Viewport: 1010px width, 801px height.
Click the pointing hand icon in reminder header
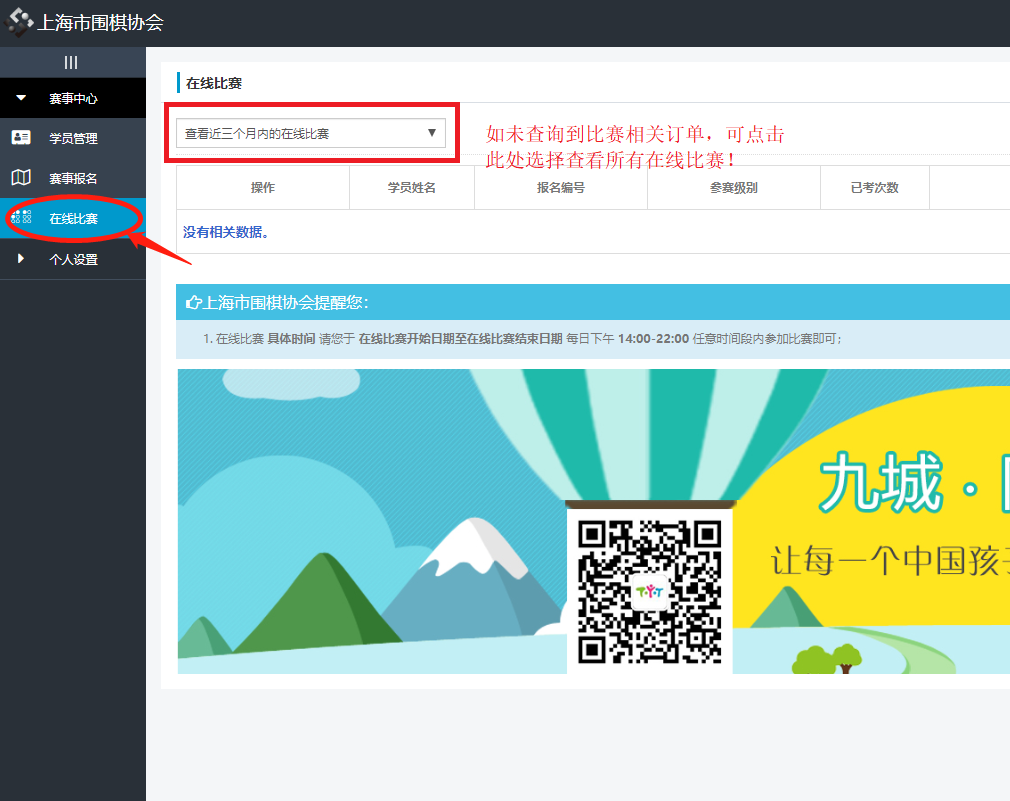click(x=194, y=302)
